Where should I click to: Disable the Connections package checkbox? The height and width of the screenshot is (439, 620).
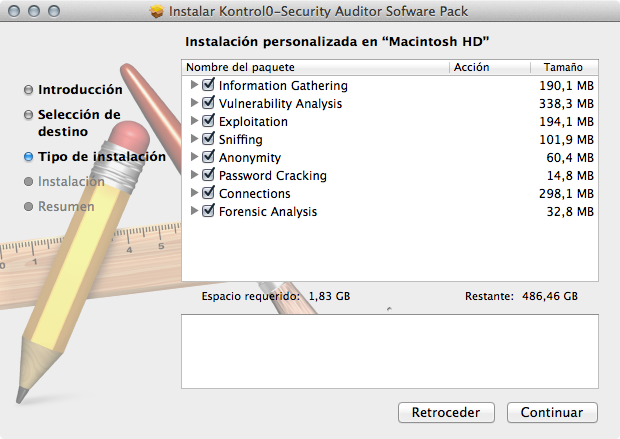[x=208, y=193]
